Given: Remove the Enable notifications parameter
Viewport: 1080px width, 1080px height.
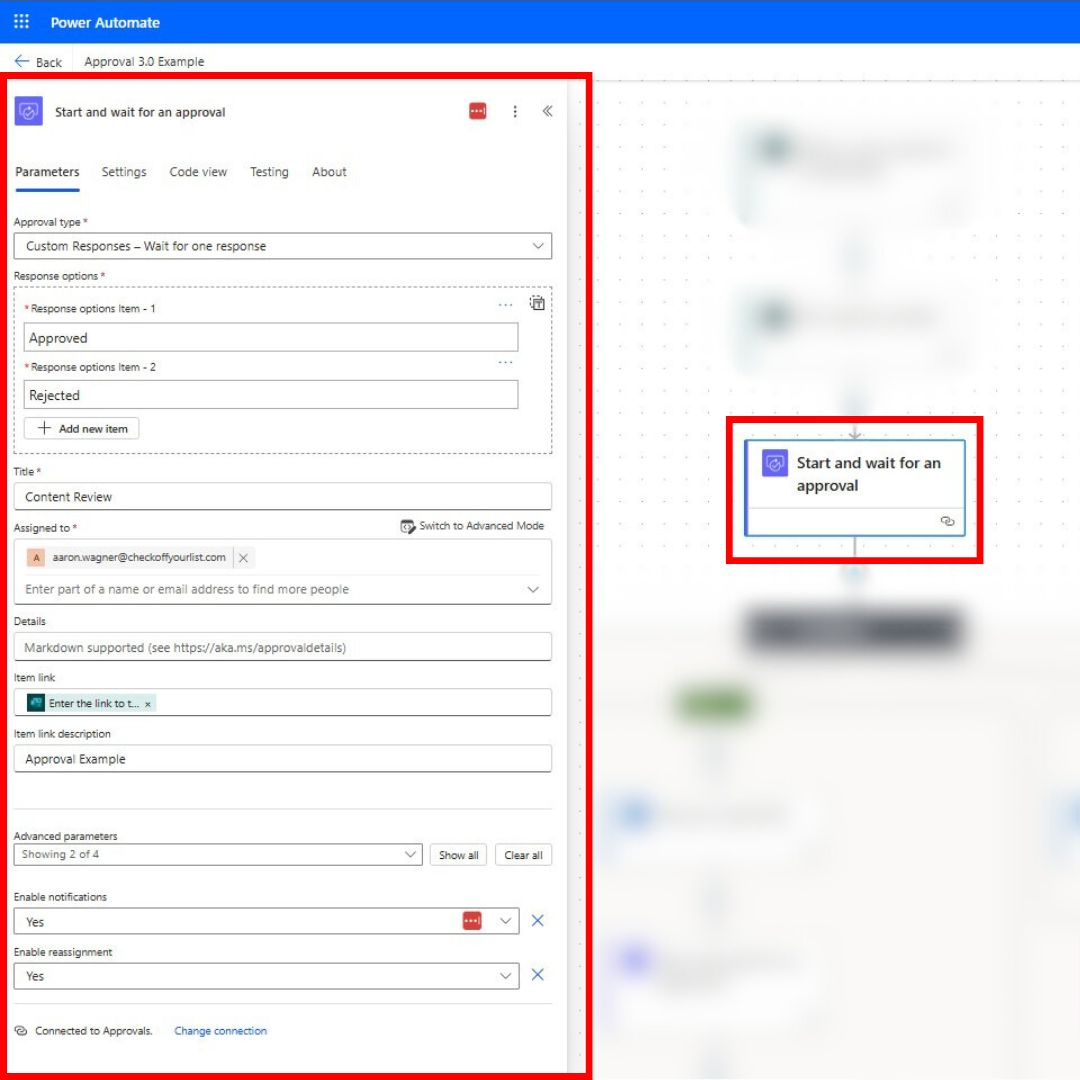Looking at the screenshot, I should point(538,921).
